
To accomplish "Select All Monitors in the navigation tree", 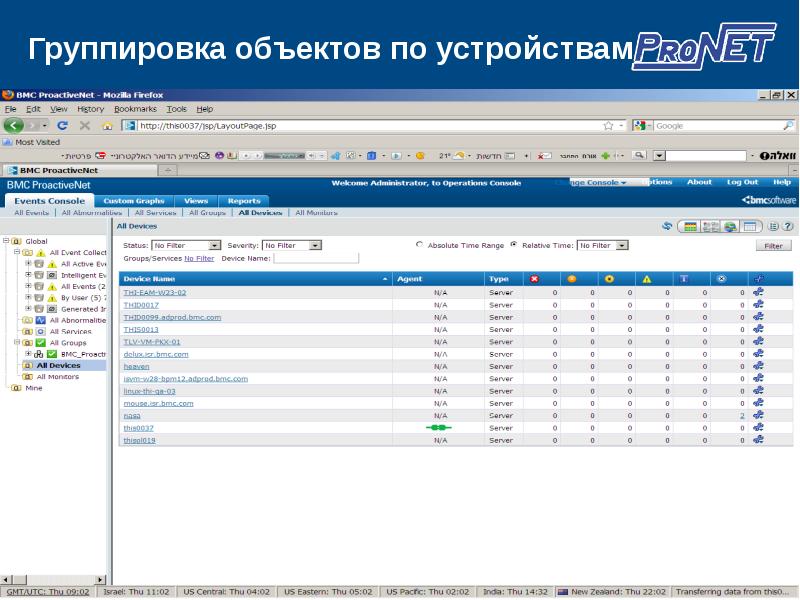I will [60, 377].
